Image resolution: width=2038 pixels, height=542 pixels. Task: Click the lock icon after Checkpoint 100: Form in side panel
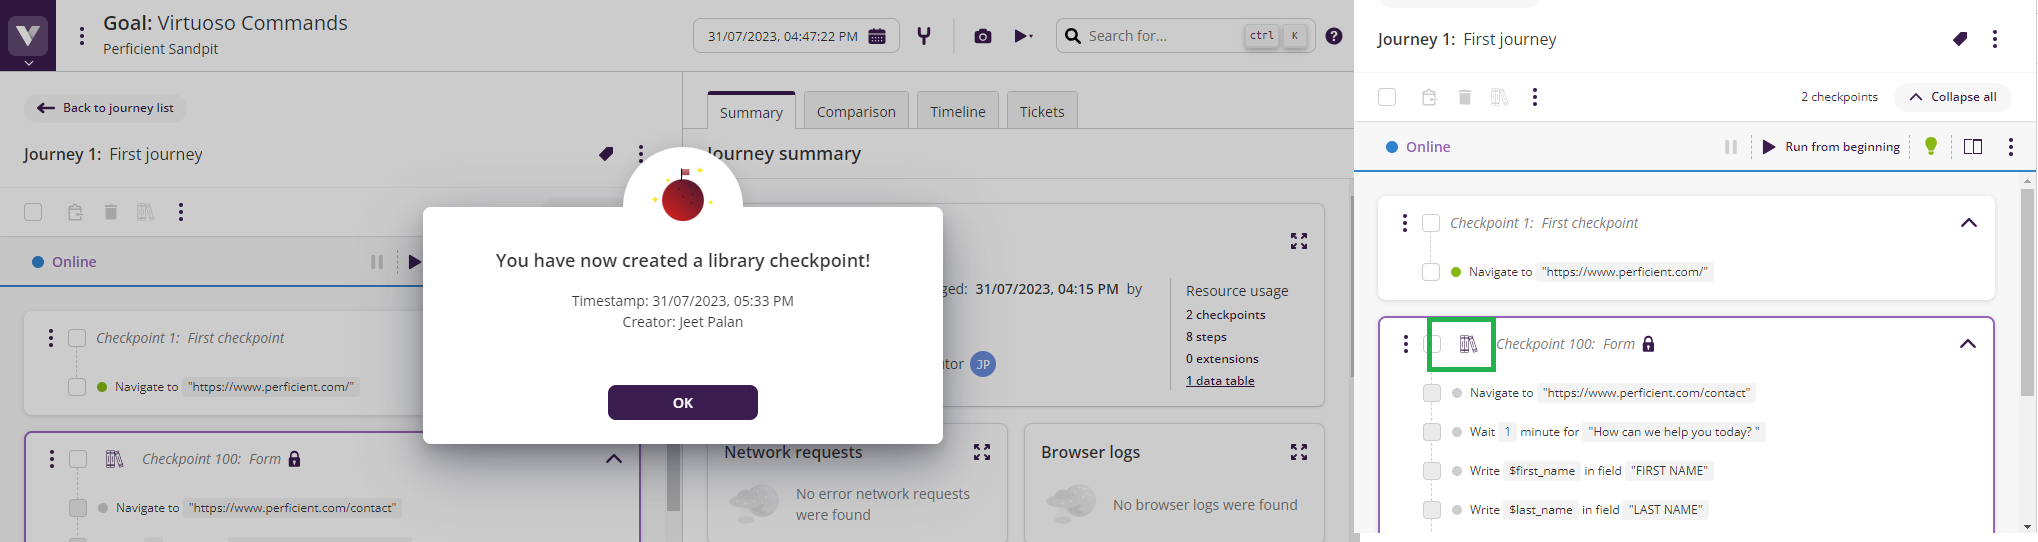[1649, 344]
